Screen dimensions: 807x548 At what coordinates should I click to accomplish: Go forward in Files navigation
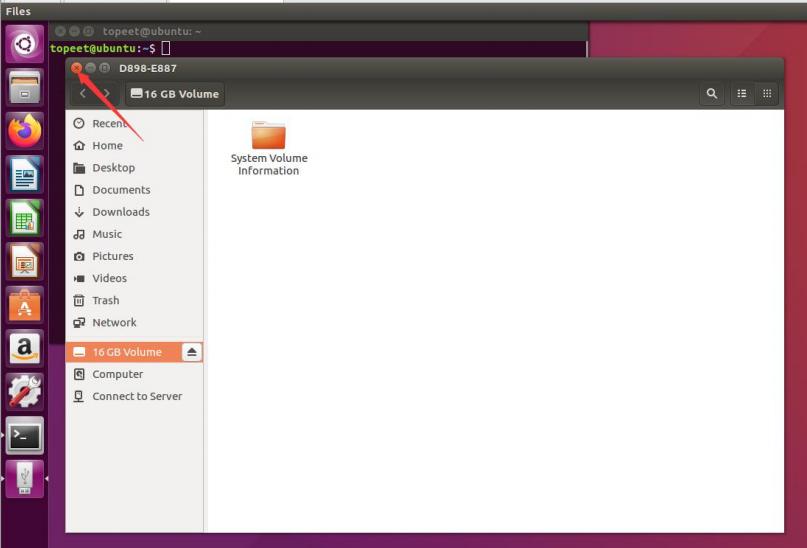(x=107, y=94)
